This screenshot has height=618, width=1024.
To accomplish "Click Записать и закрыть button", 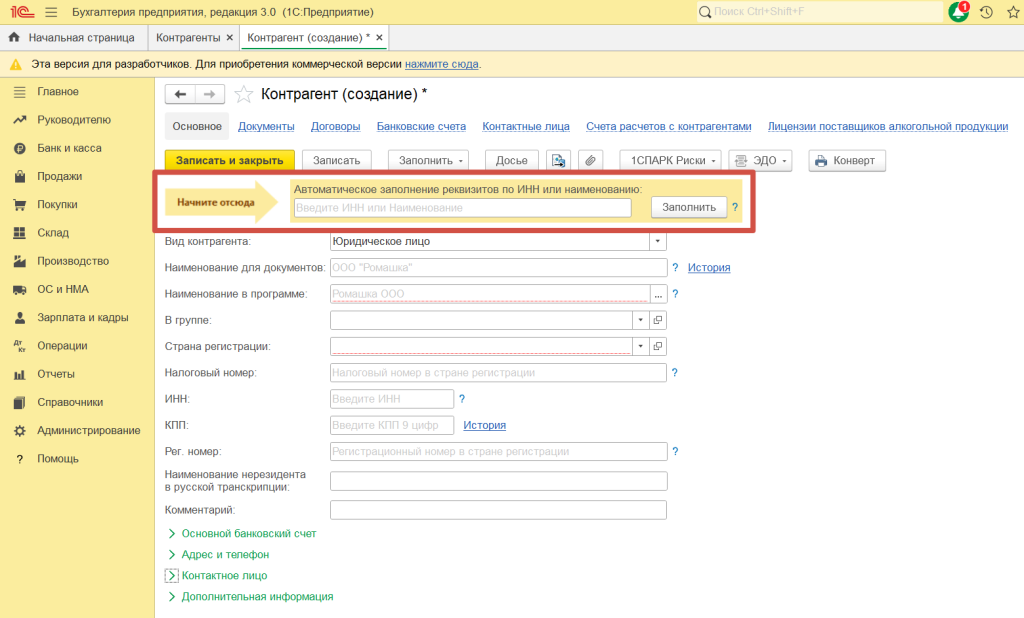I will [230, 160].
